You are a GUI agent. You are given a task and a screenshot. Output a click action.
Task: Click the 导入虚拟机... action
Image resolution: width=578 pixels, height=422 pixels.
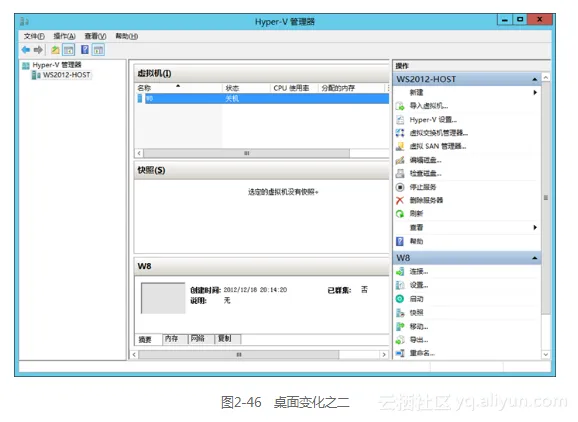coord(429,106)
